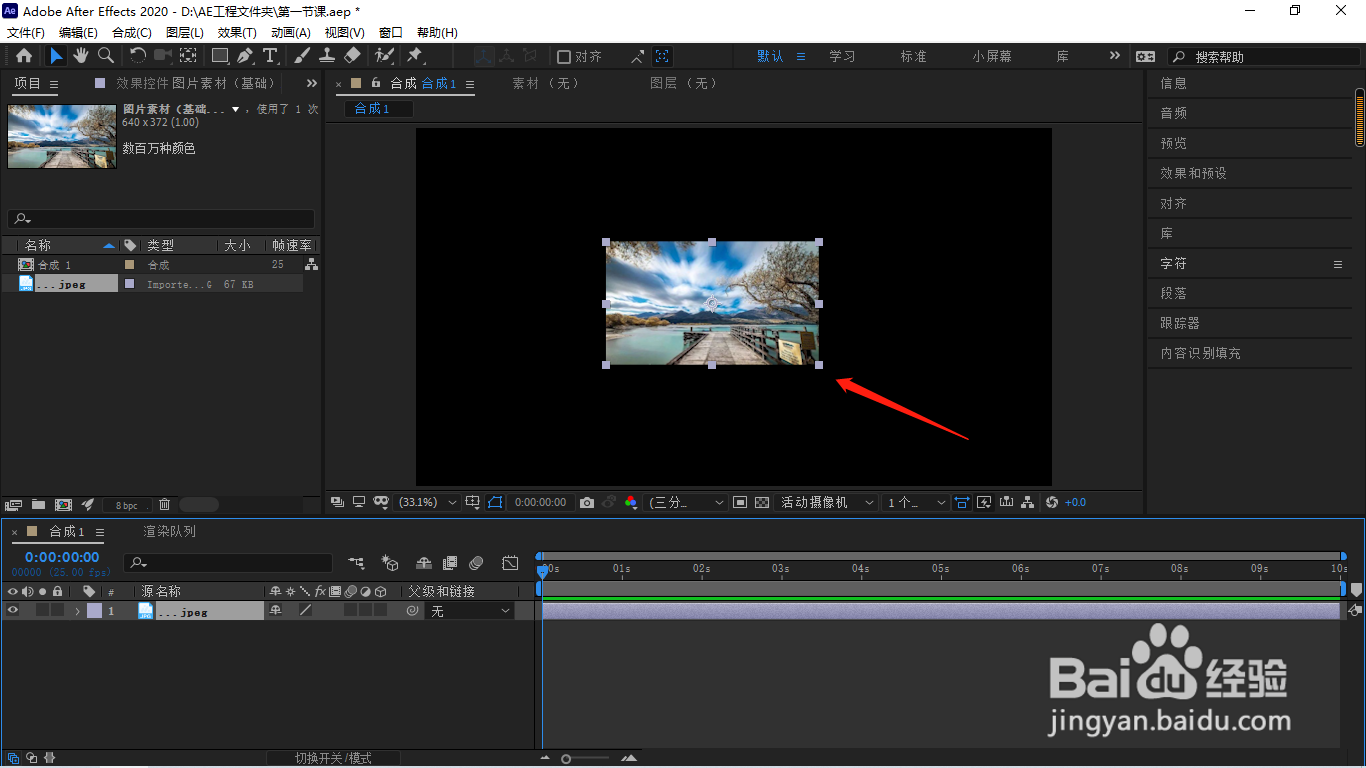Select the Pen tool
Screen dimensions: 1366x768
tap(246, 56)
